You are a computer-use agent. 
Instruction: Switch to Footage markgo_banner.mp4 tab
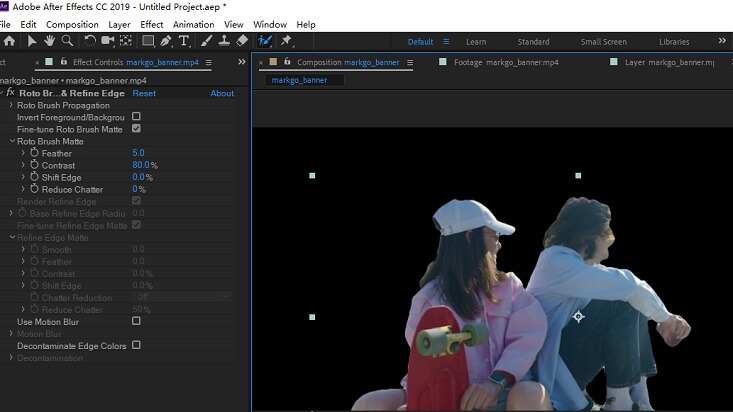click(506, 62)
